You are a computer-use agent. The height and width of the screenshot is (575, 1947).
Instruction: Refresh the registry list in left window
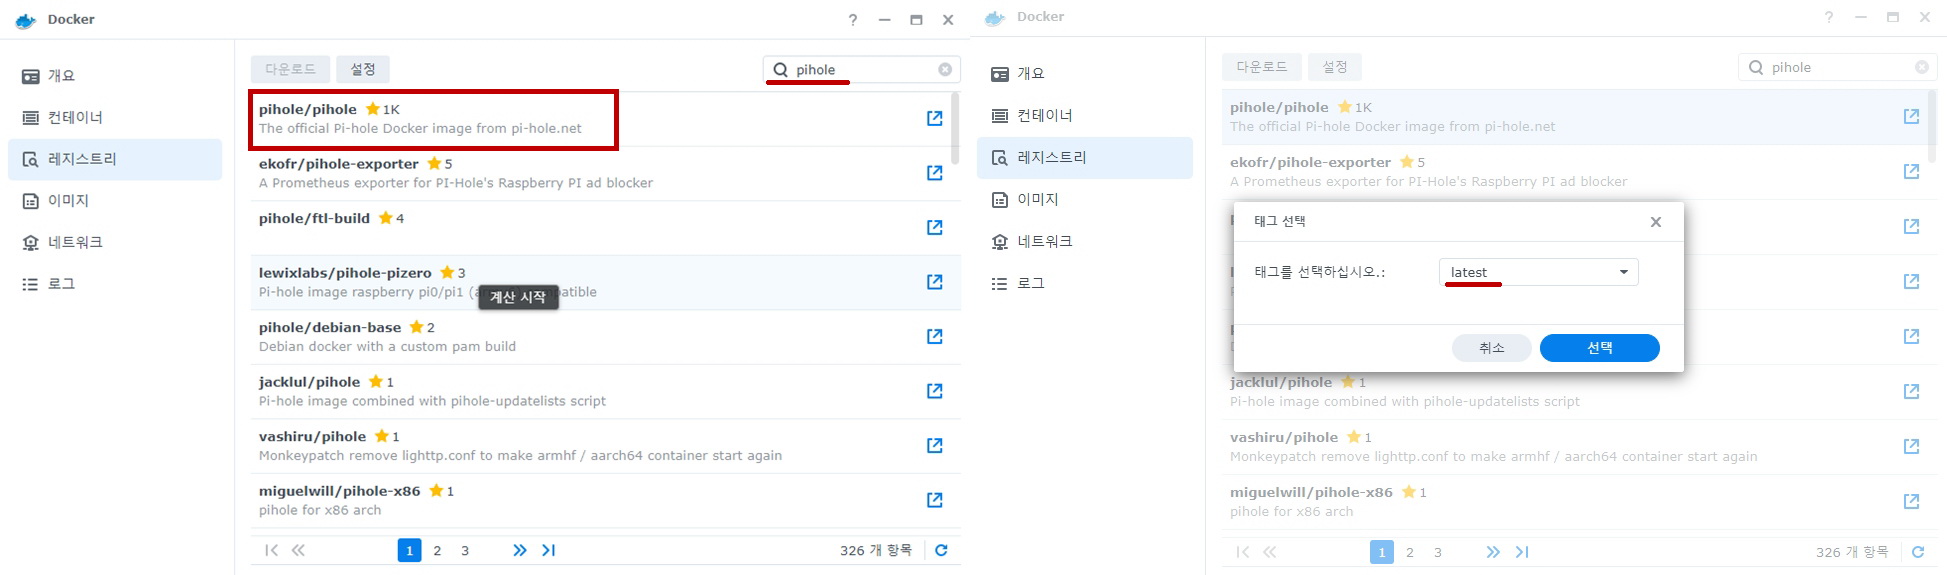click(x=941, y=550)
